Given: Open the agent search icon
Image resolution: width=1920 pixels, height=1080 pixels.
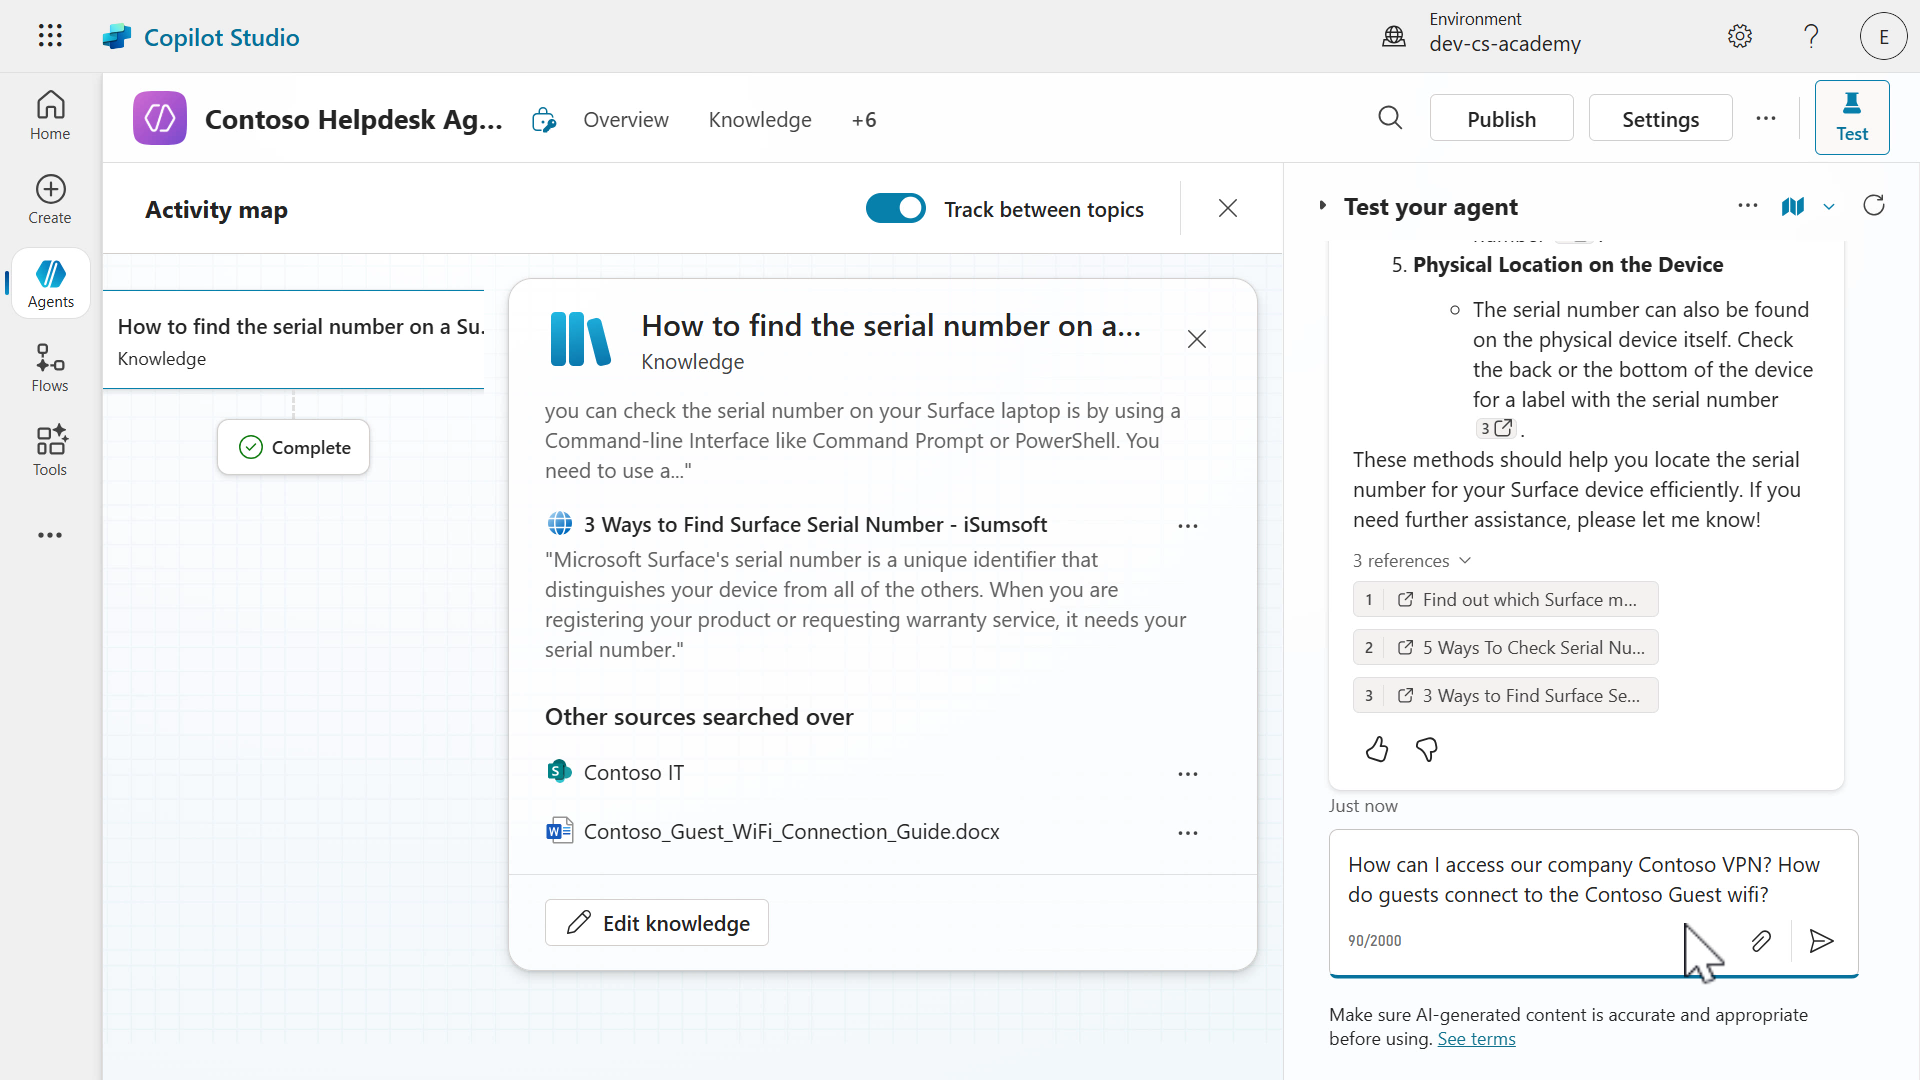Looking at the screenshot, I should tap(1390, 118).
